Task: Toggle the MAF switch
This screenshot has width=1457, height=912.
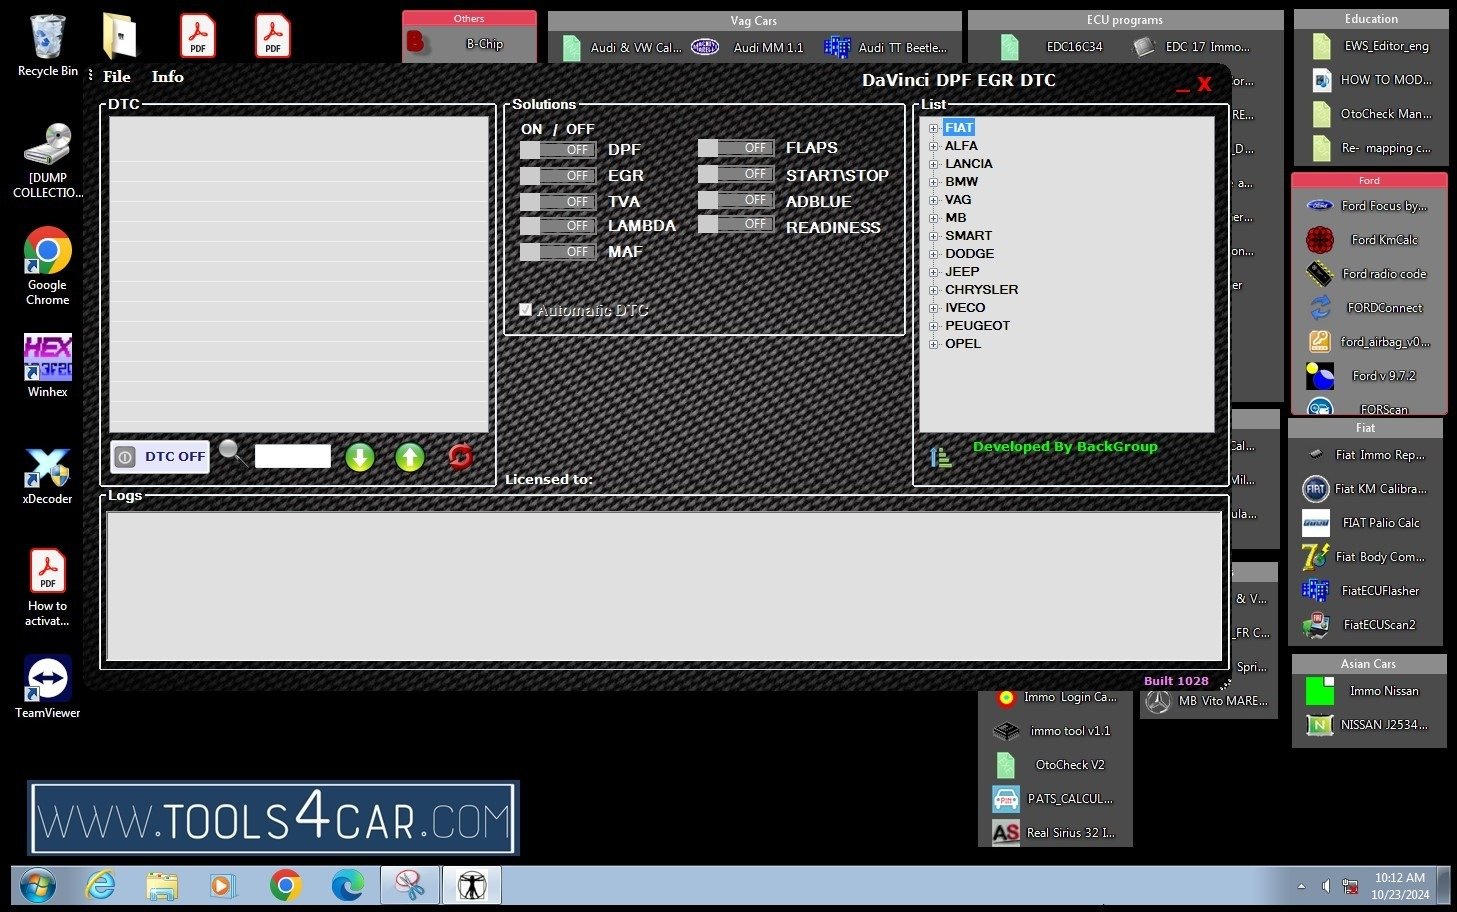Action: coord(558,252)
